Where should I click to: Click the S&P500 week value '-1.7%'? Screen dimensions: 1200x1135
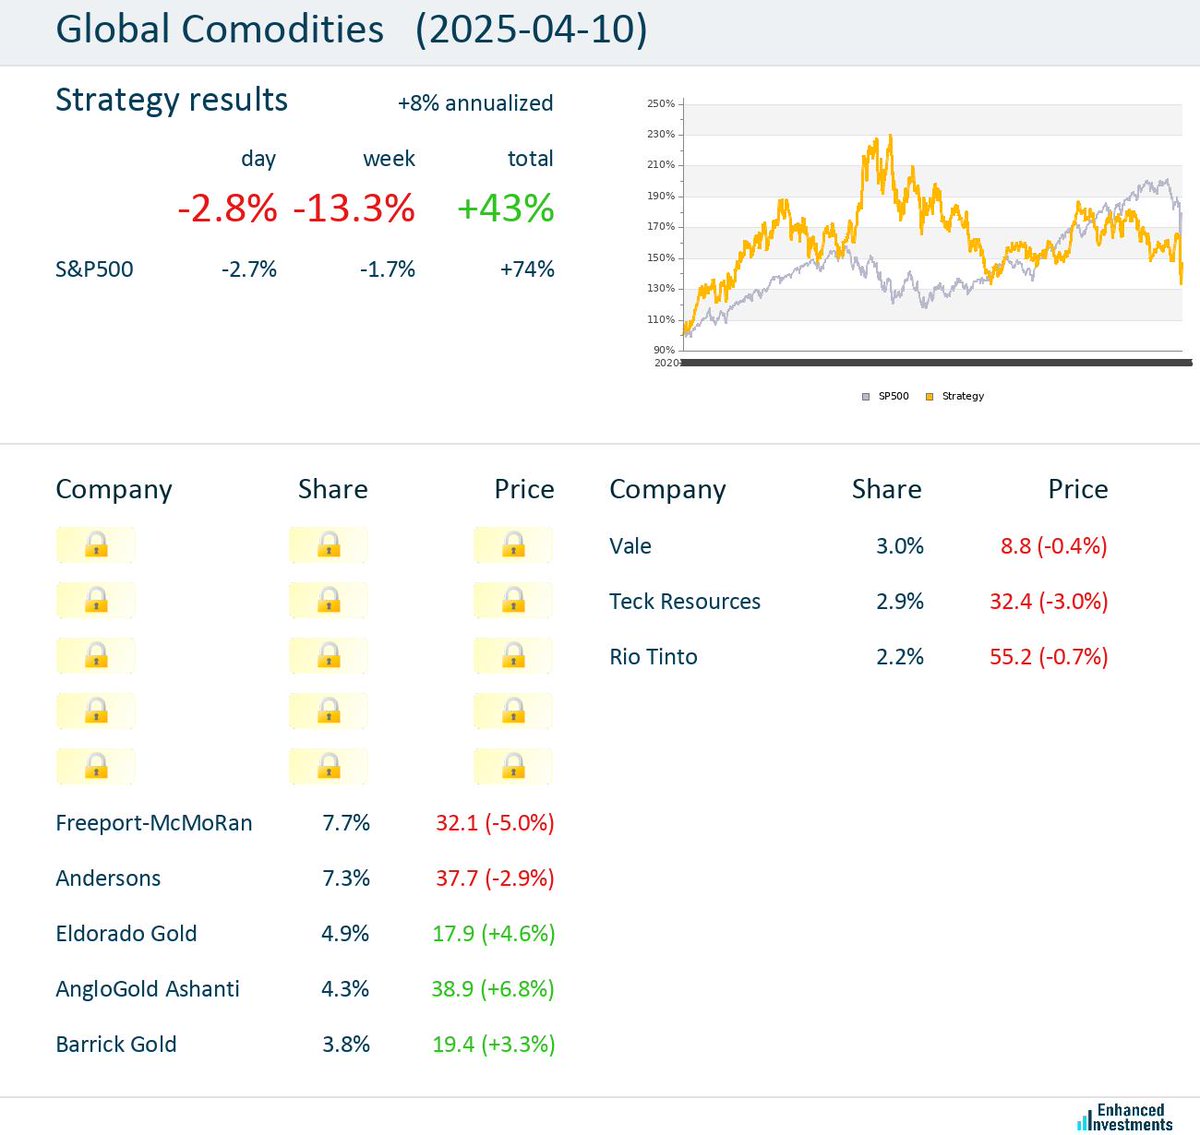[387, 269]
